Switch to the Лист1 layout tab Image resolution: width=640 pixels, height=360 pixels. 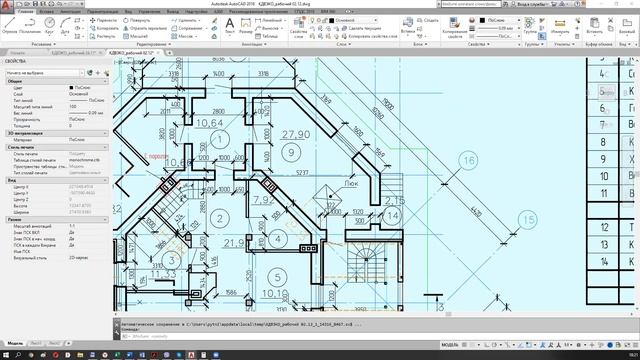pos(36,343)
